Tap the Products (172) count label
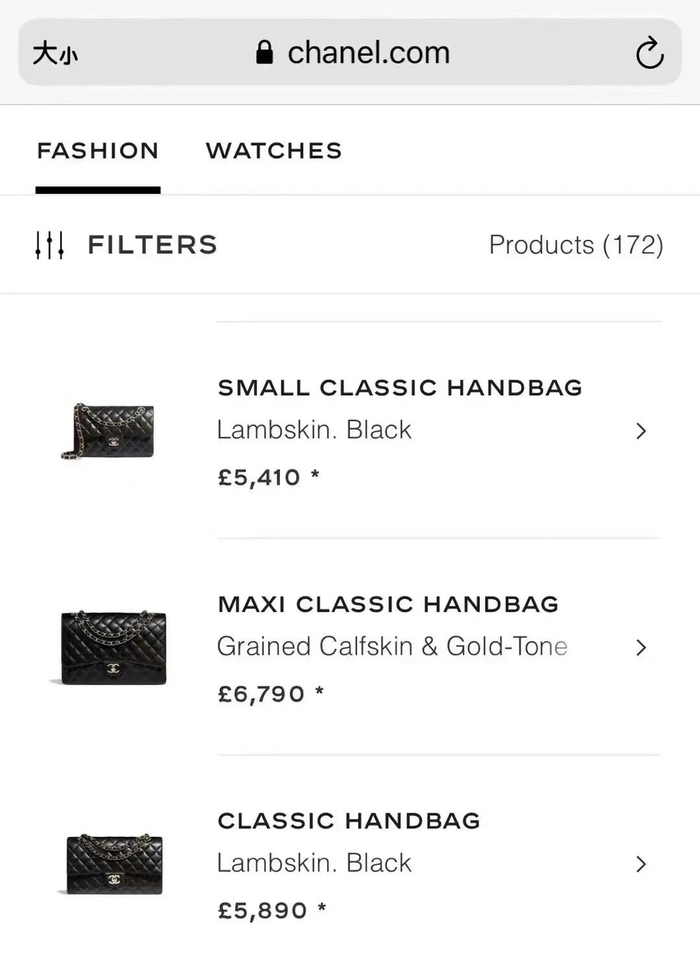Screen dimensions: 700x960 point(576,245)
